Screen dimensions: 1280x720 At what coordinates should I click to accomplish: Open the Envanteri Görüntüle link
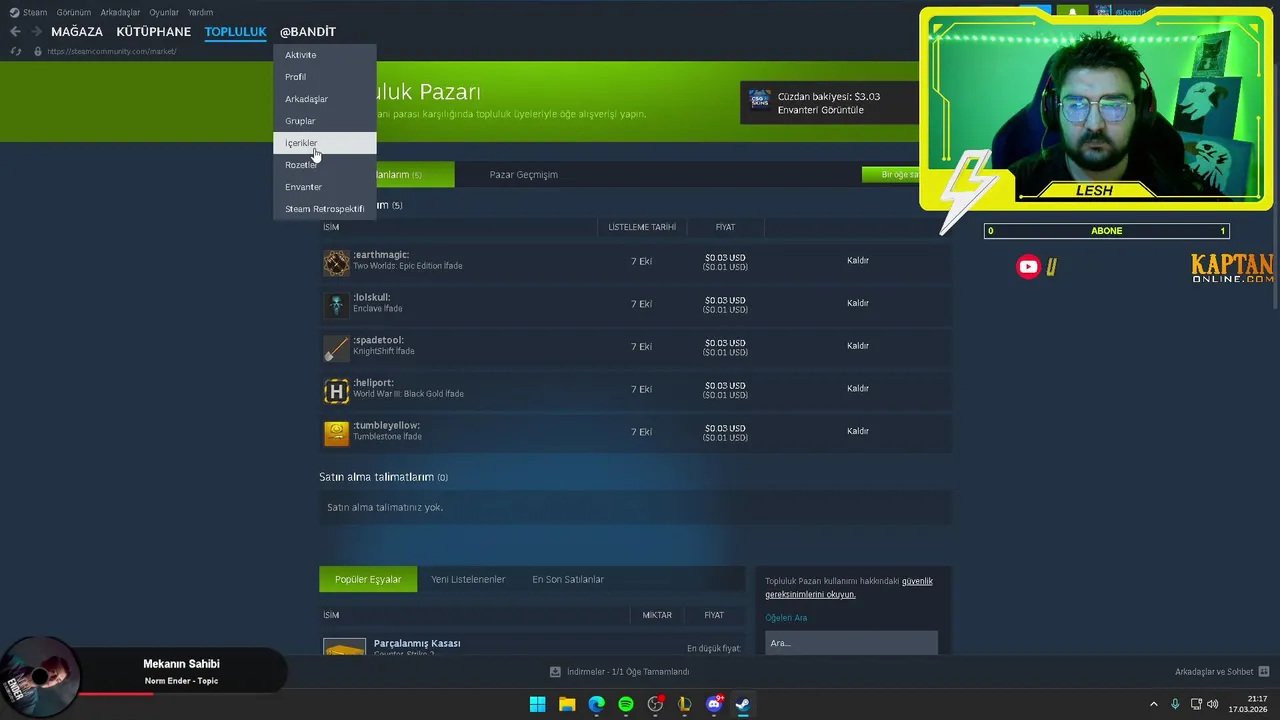pos(820,110)
